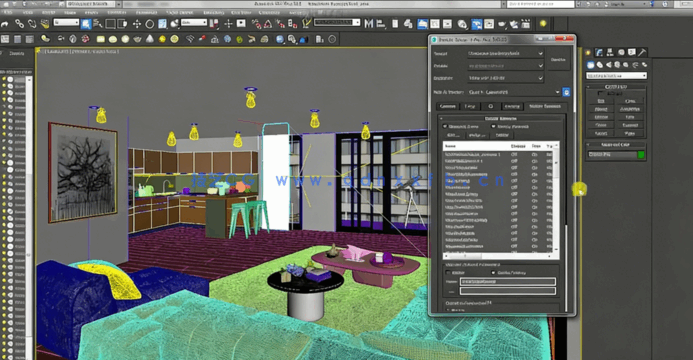Viewport: 693px width, 360px height.
Task: Switch to the Common tab in Render Setup
Action: 448,106
